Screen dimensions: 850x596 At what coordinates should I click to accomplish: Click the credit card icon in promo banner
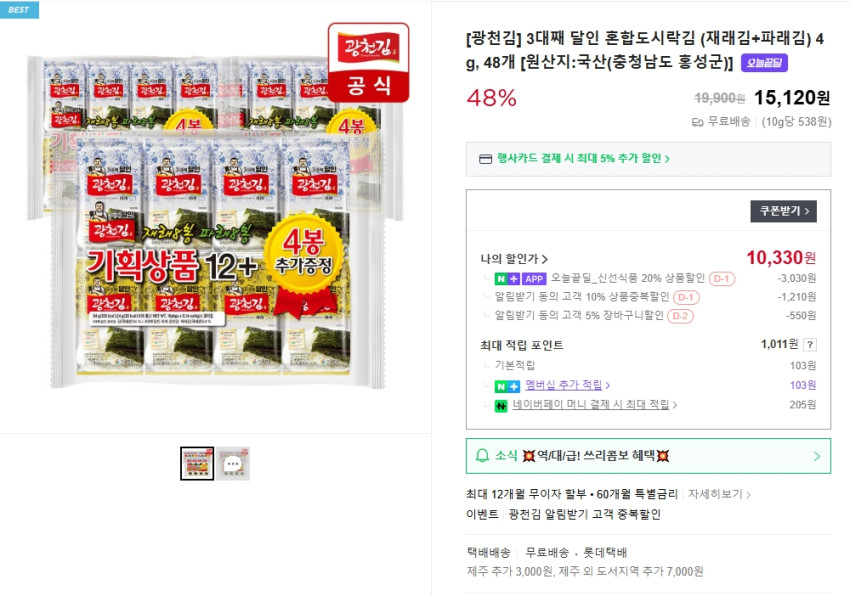(x=486, y=159)
